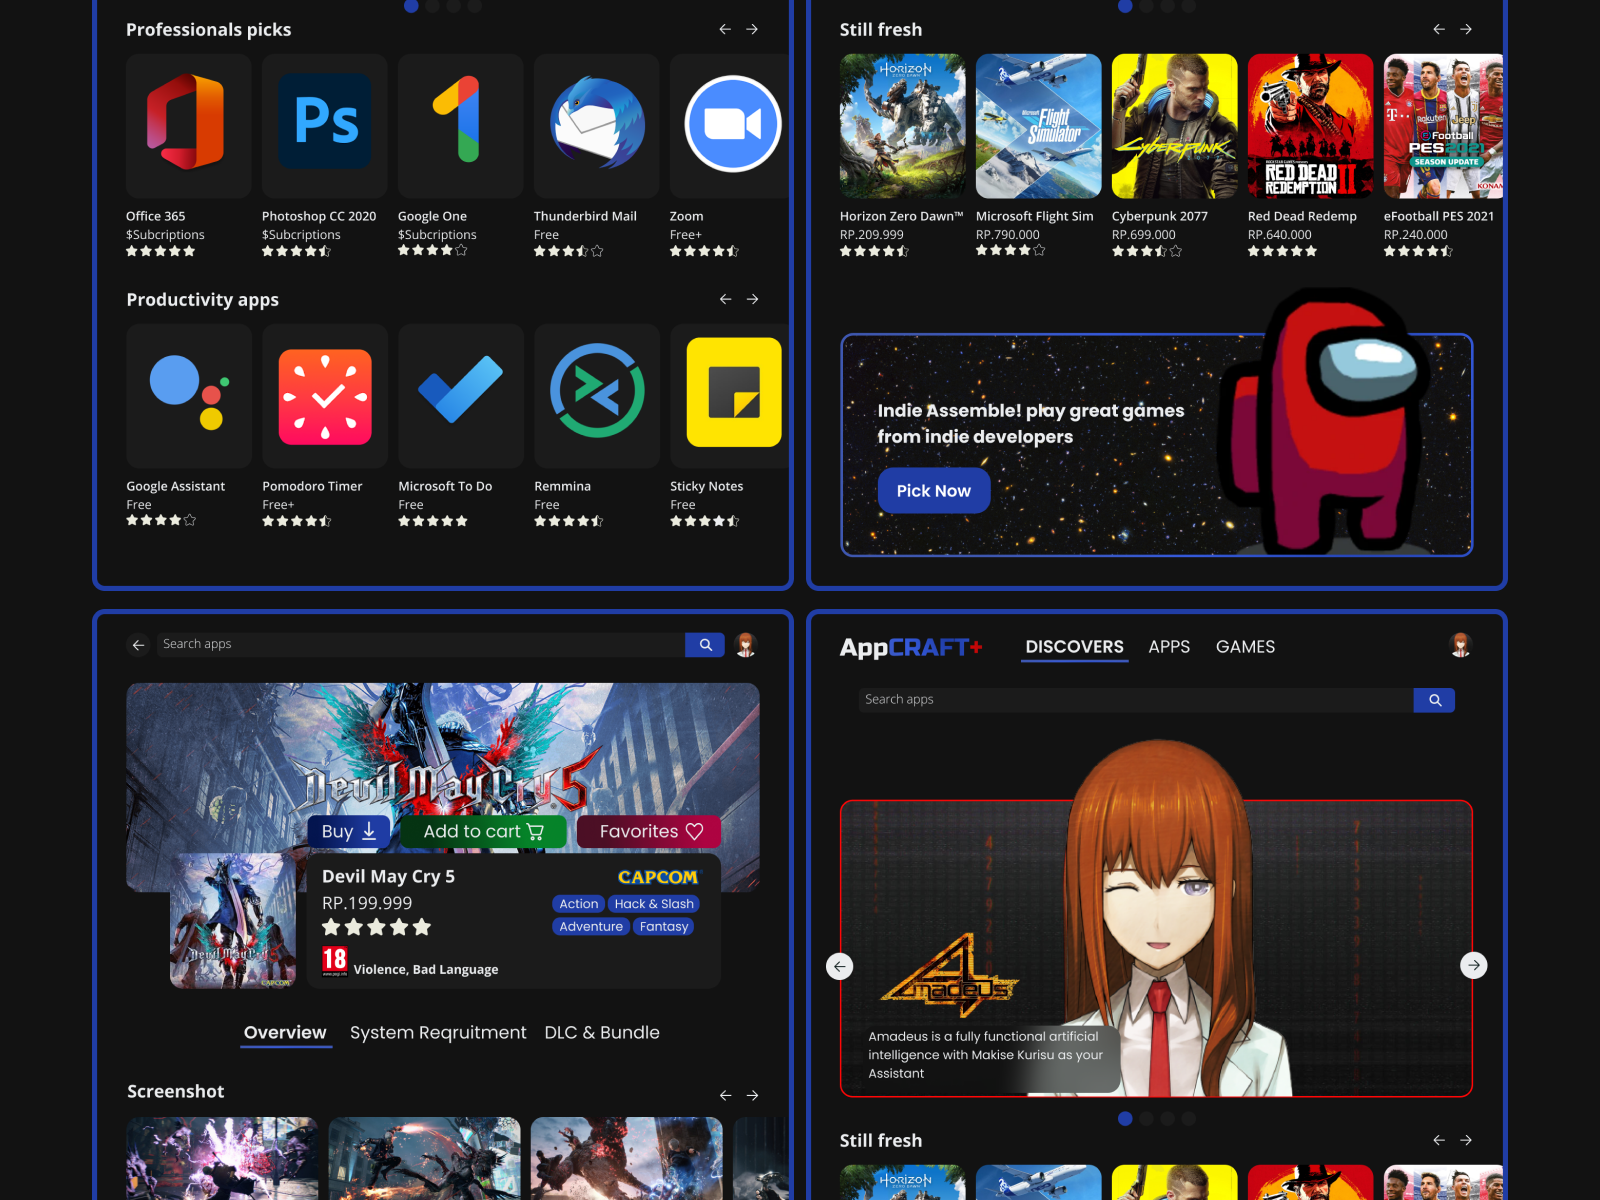Click next arrow in Screenshot section
The height and width of the screenshot is (1200, 1600).
[x=752, y=1095]
